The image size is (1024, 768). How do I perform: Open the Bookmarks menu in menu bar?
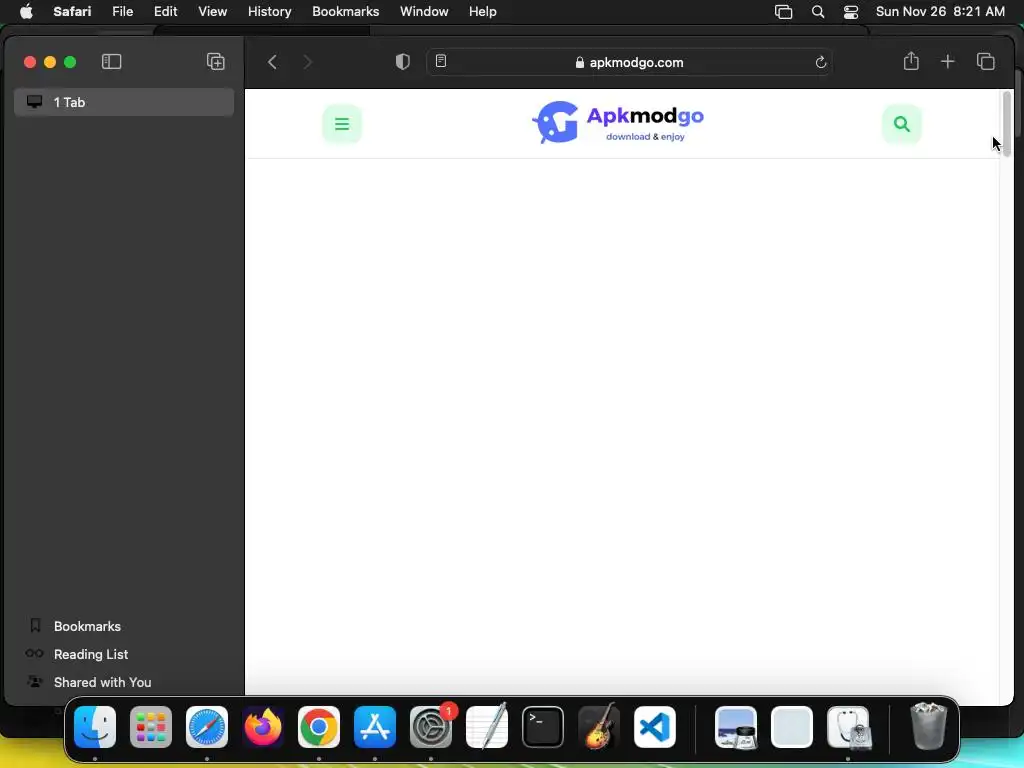(x=345, y=12)
